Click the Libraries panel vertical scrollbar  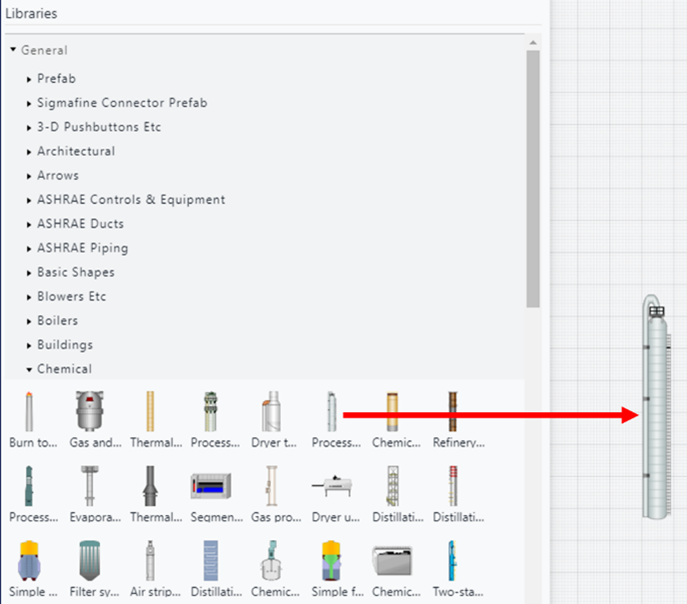pos(533,180)
